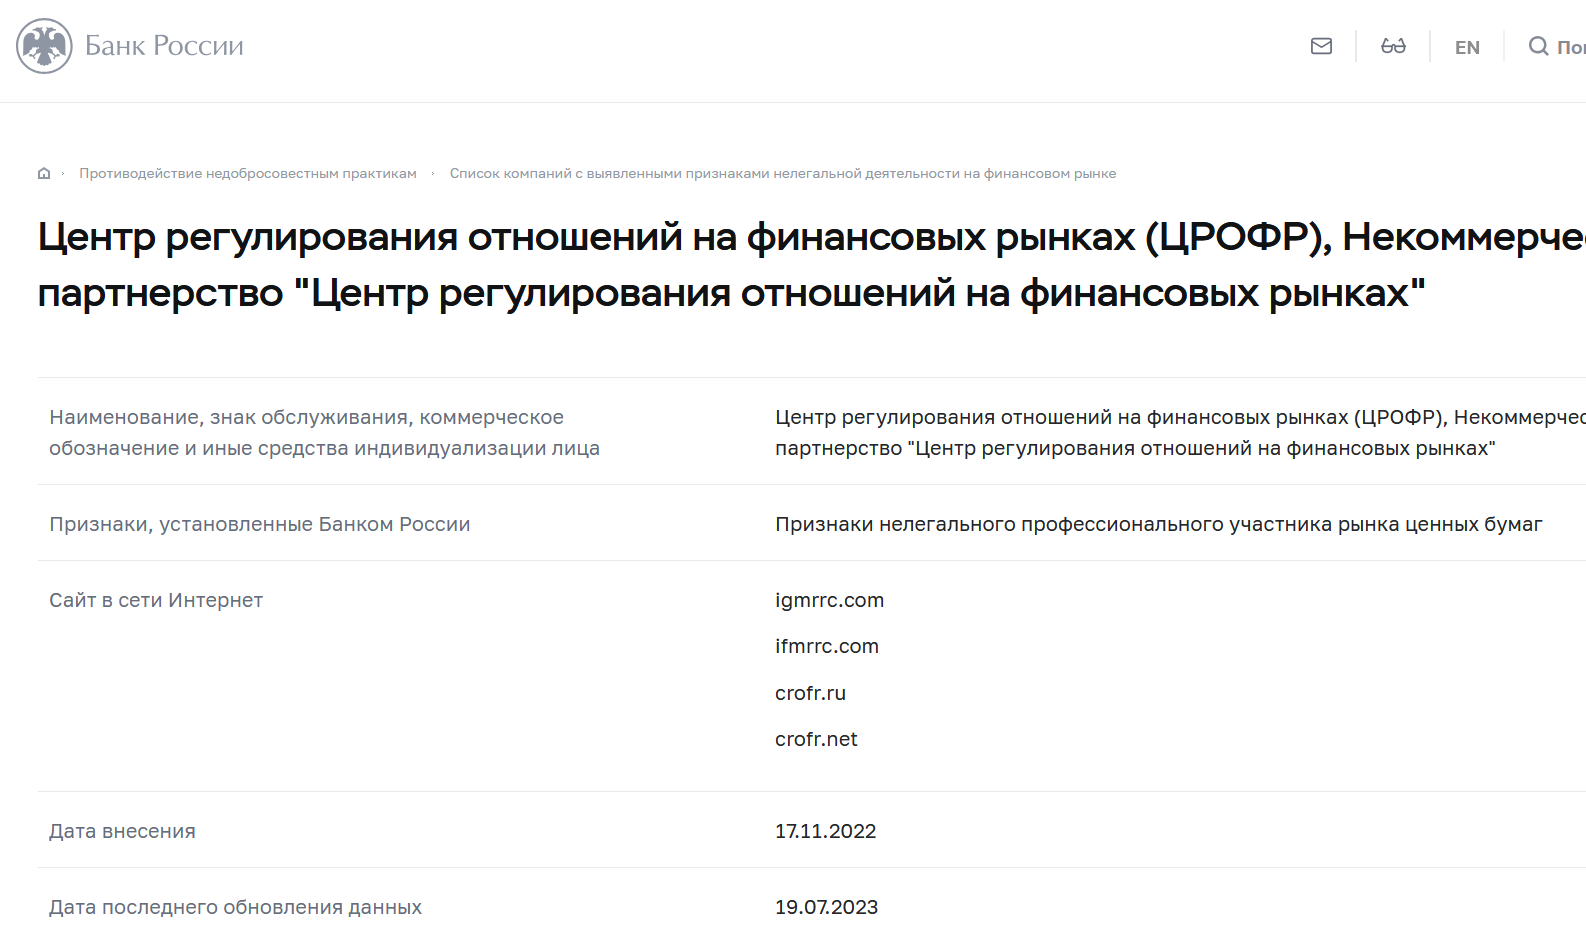Open 'Список компаний с выявленными признаками' breadcrumb link
This screenshot has width=1586, height=927.
tap(783, 173)
